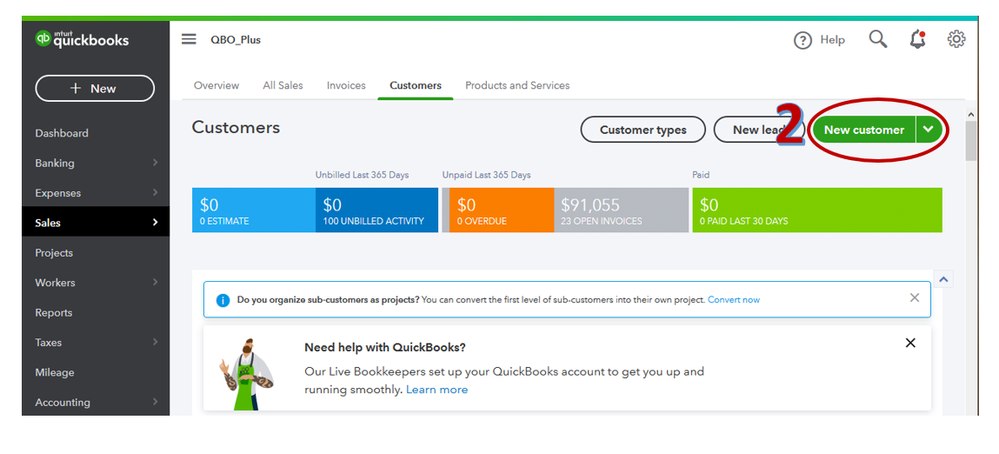999x454 pixels.
Task: Open Mileage in the sidebar
Action: [x=55, y=372]
